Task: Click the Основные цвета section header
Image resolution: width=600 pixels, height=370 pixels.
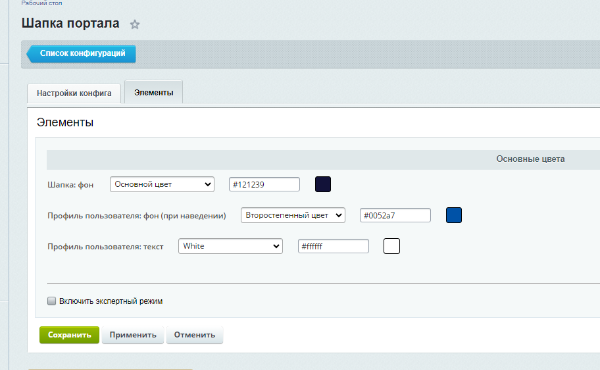Action: tap(530, 159)
